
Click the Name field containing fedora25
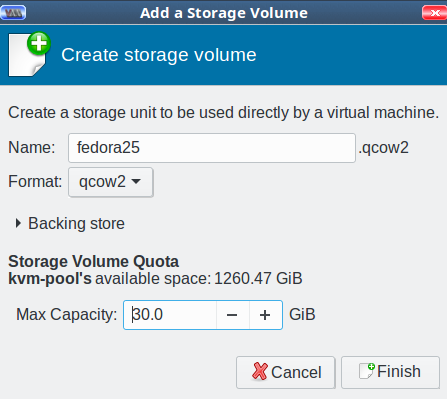pos(212,148)
